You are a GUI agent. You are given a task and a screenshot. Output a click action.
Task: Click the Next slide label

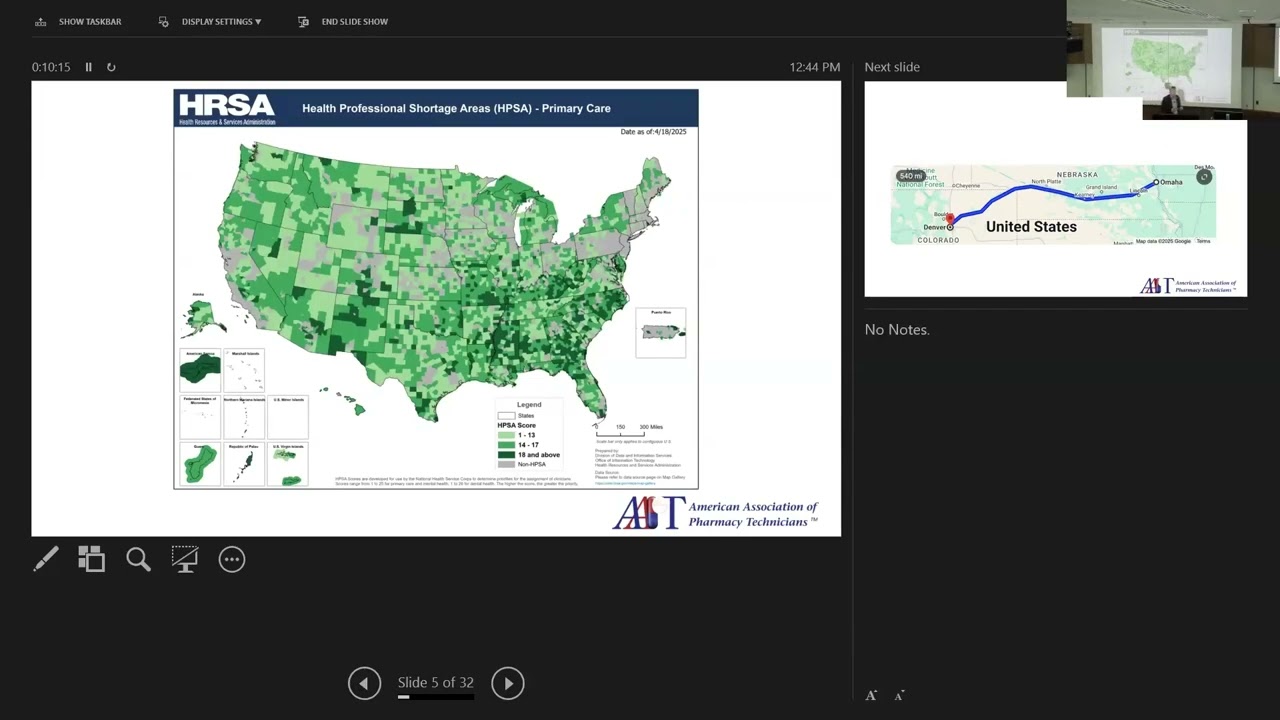point(892,67)
